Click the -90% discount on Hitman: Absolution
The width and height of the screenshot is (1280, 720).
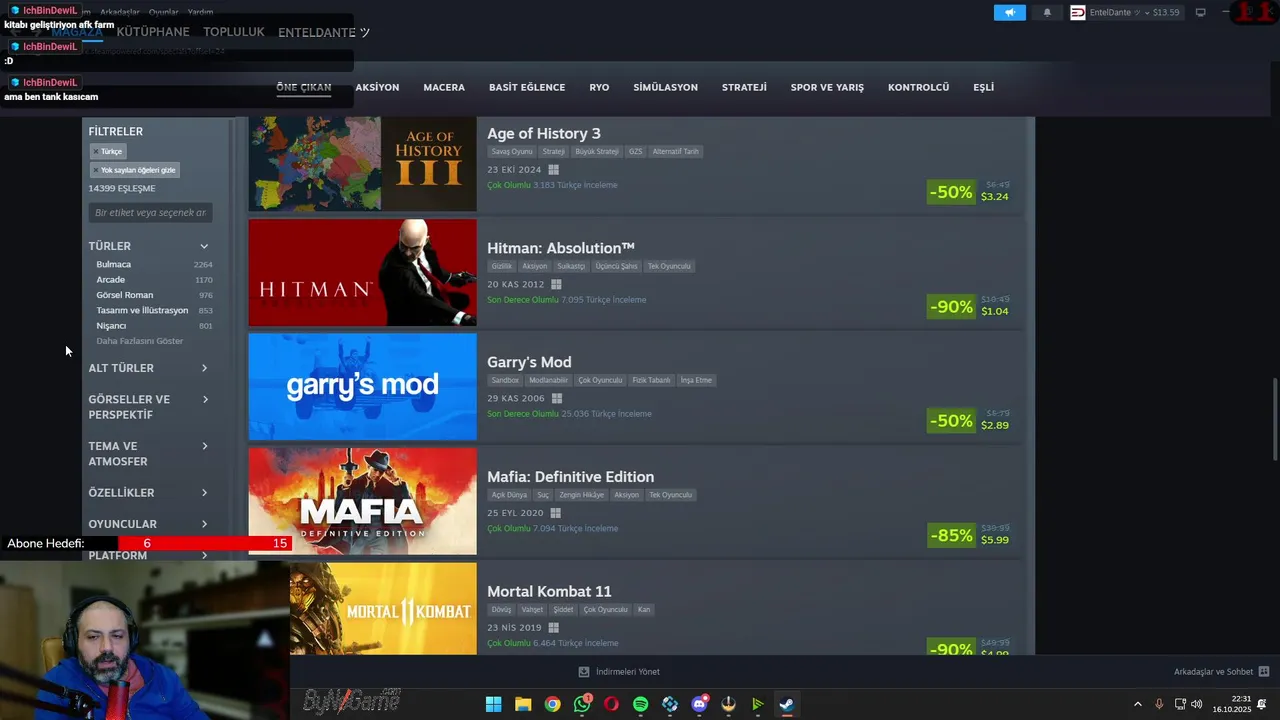[x=951, y=307]
